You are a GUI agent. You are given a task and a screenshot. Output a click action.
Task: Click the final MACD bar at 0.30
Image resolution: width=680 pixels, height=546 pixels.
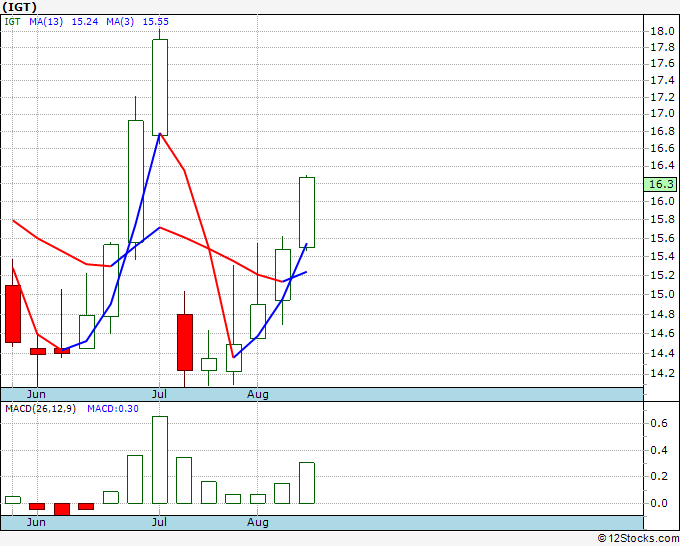point(307,483)
